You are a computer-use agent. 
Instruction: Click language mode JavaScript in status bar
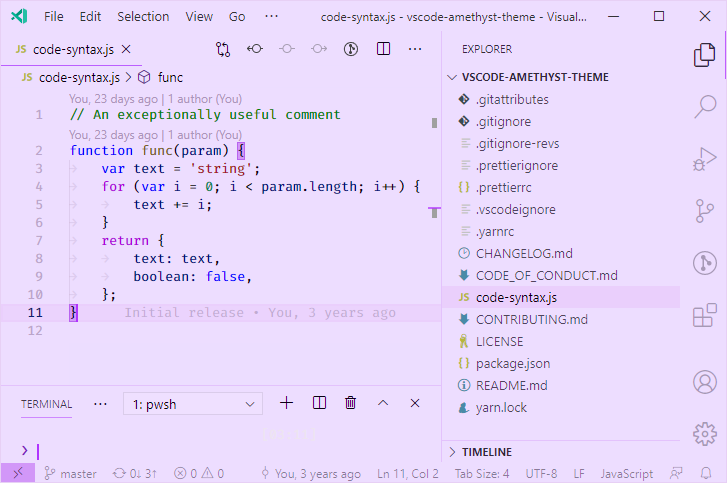[x=626, y=473]
